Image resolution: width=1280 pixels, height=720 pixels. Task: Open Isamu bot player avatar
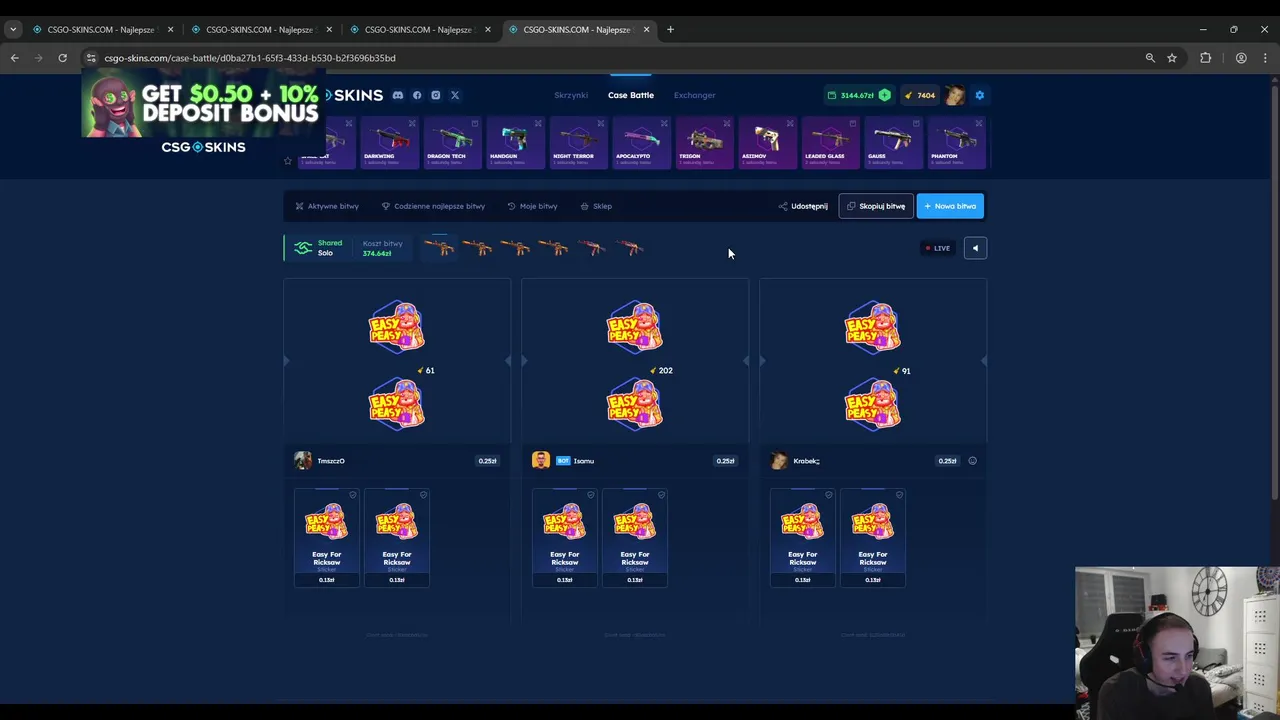tap(541, 460)
